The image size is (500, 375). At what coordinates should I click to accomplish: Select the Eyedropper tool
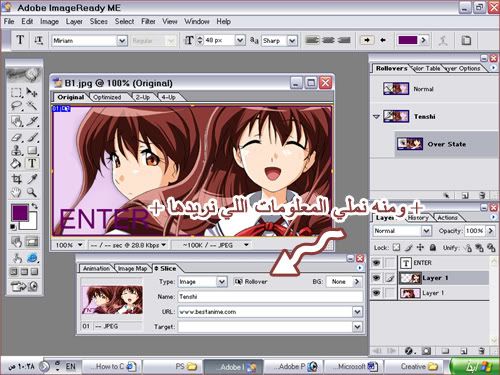32,179
